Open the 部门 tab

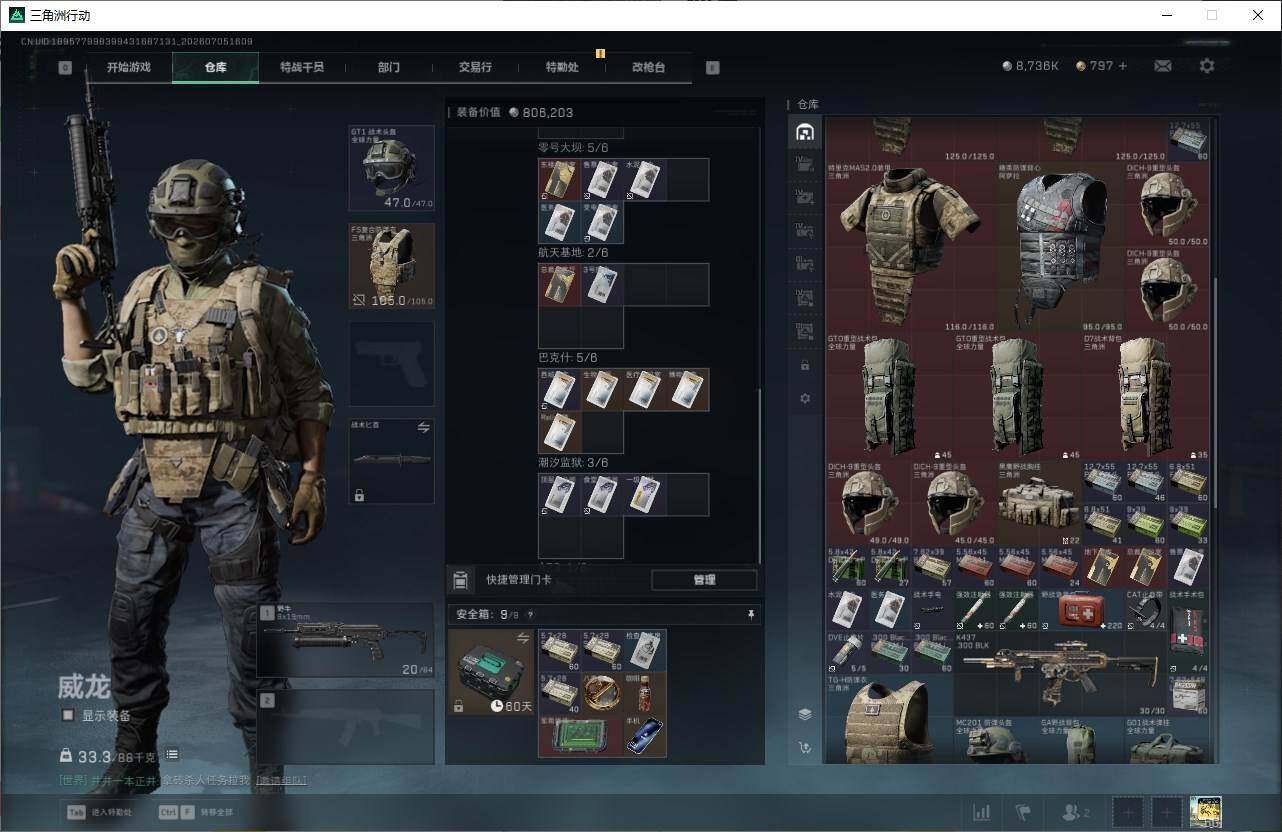tap(389, 68)
